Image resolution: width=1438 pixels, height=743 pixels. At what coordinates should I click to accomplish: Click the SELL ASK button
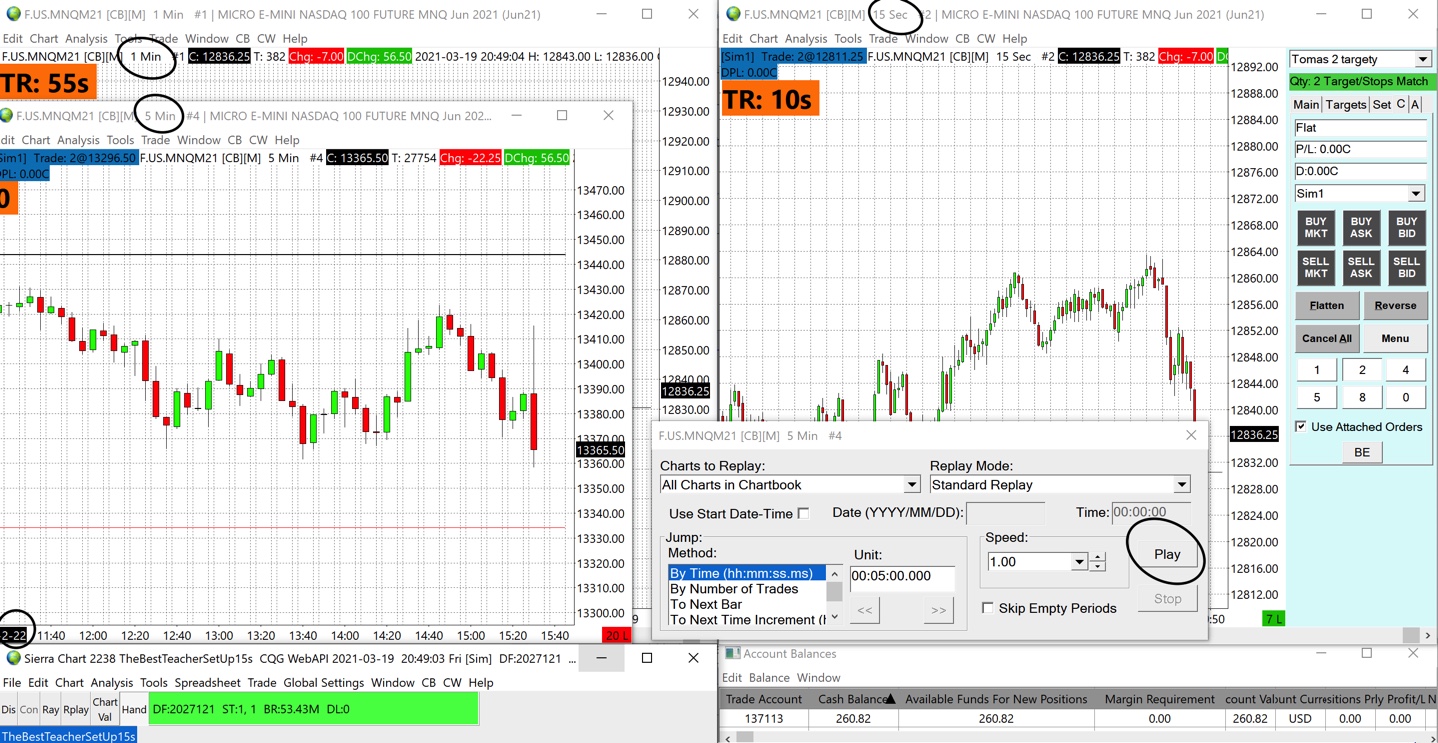click(x=1361, y=268)
